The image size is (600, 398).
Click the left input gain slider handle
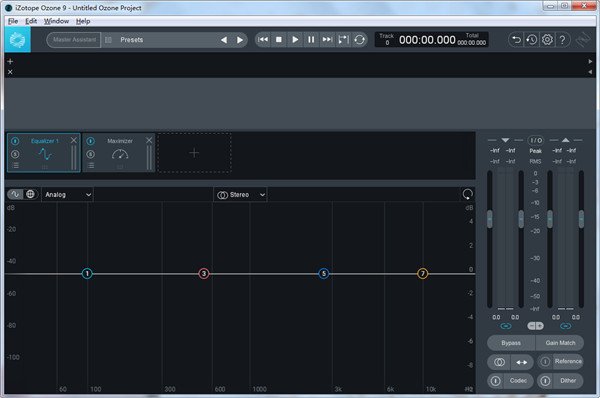(490, 219)
